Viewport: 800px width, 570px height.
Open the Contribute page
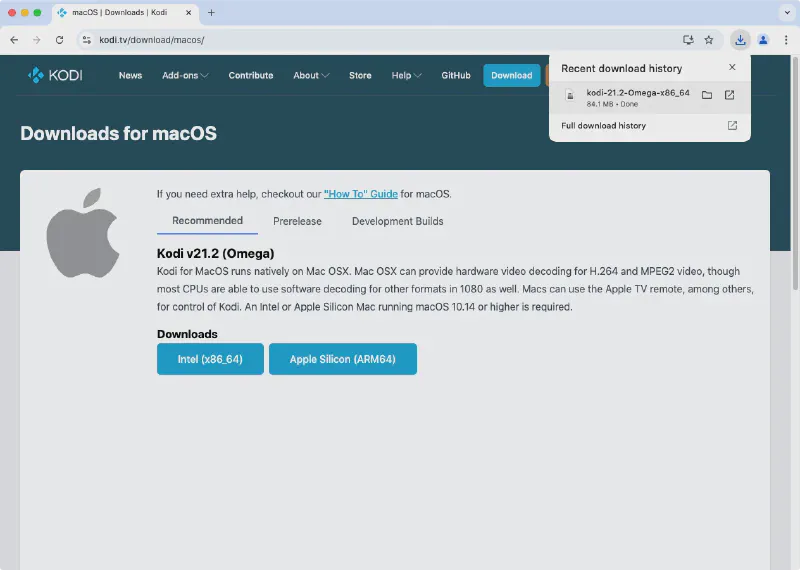251,76
